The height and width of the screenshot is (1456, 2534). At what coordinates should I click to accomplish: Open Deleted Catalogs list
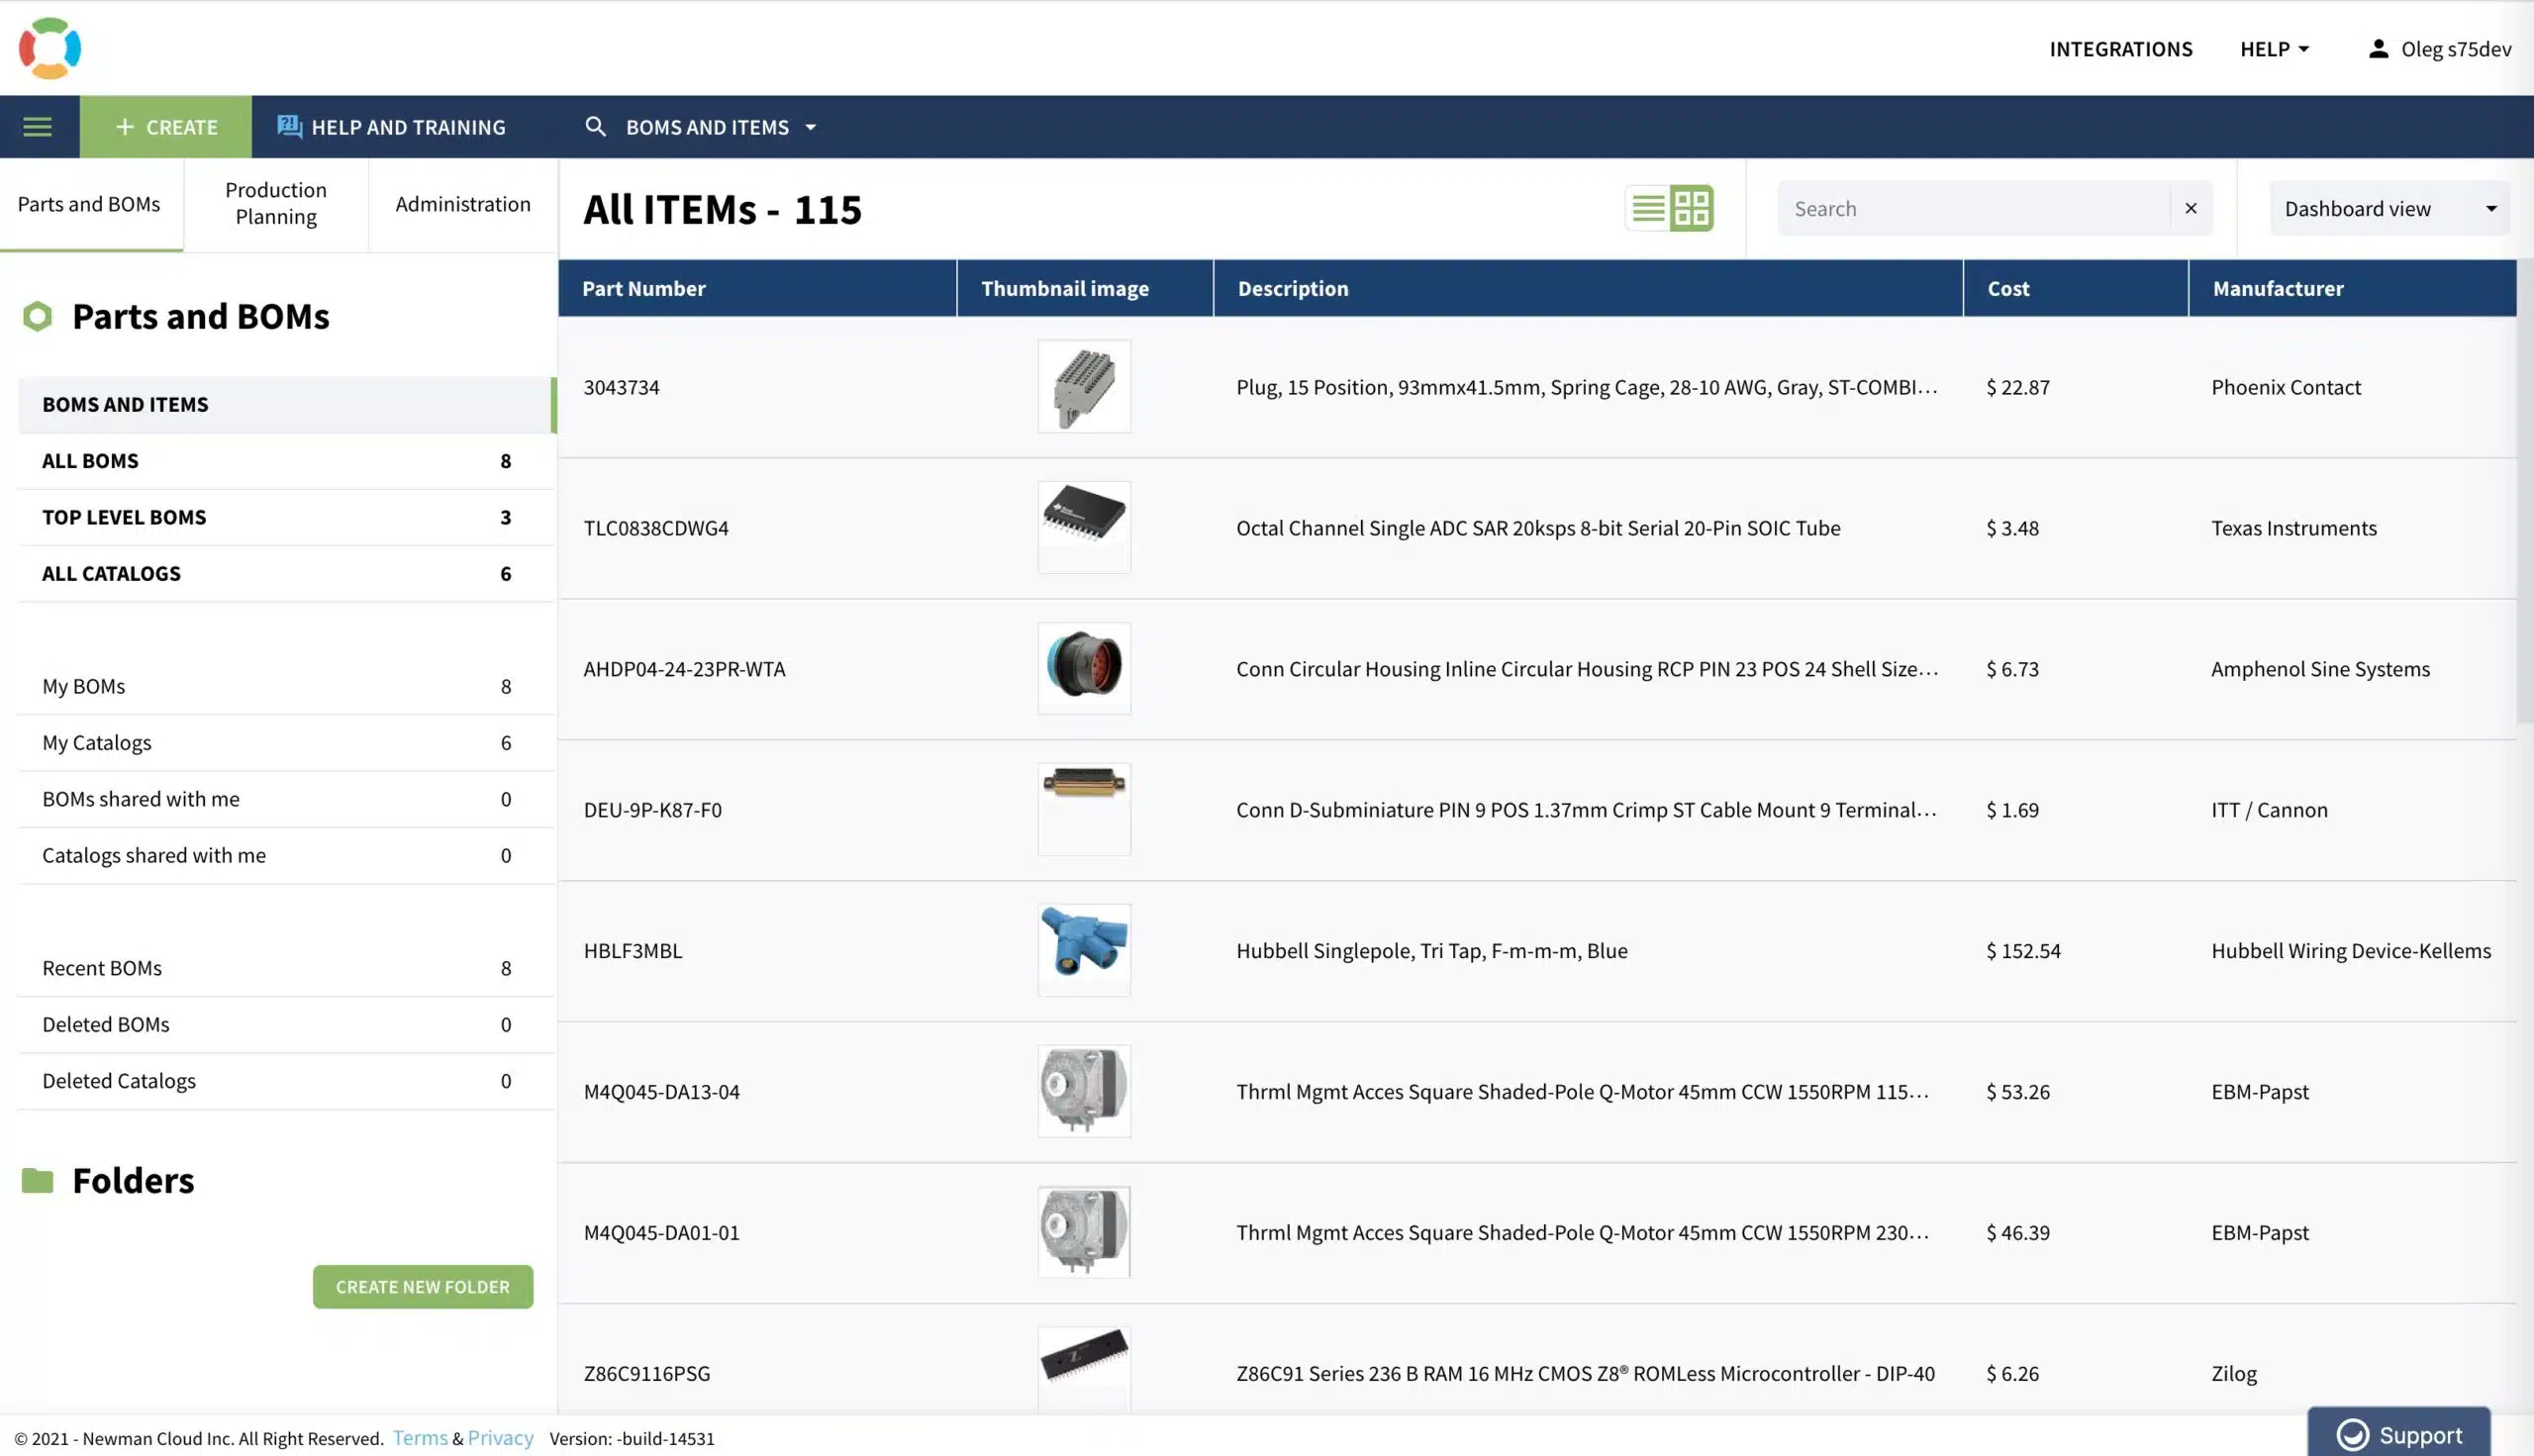coord(286,1081)
